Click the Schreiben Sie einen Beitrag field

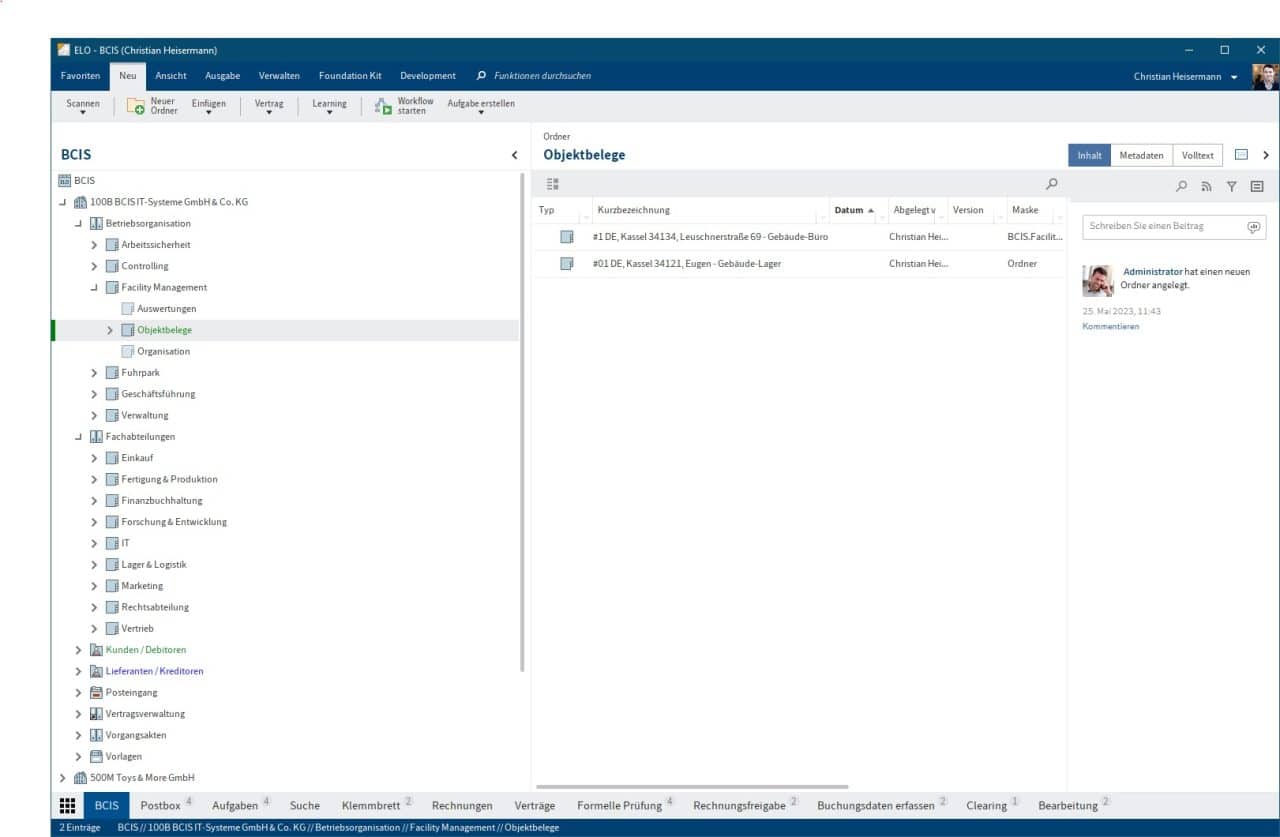pyautogui.click(x=1174, y=227)
